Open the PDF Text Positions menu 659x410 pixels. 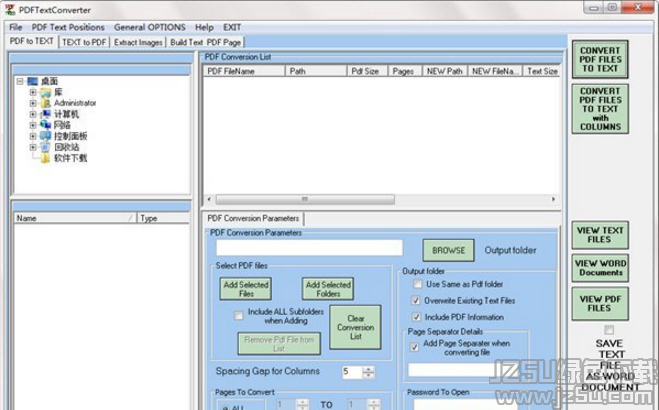pyautogui.click(x=68, y=27)
